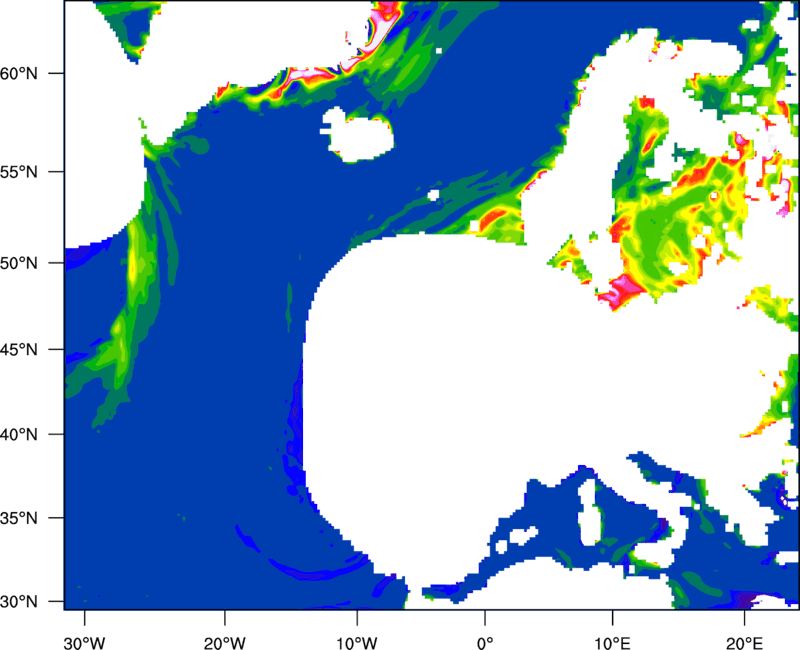Click the 30°W longitude label

click(x=85, y=643)
